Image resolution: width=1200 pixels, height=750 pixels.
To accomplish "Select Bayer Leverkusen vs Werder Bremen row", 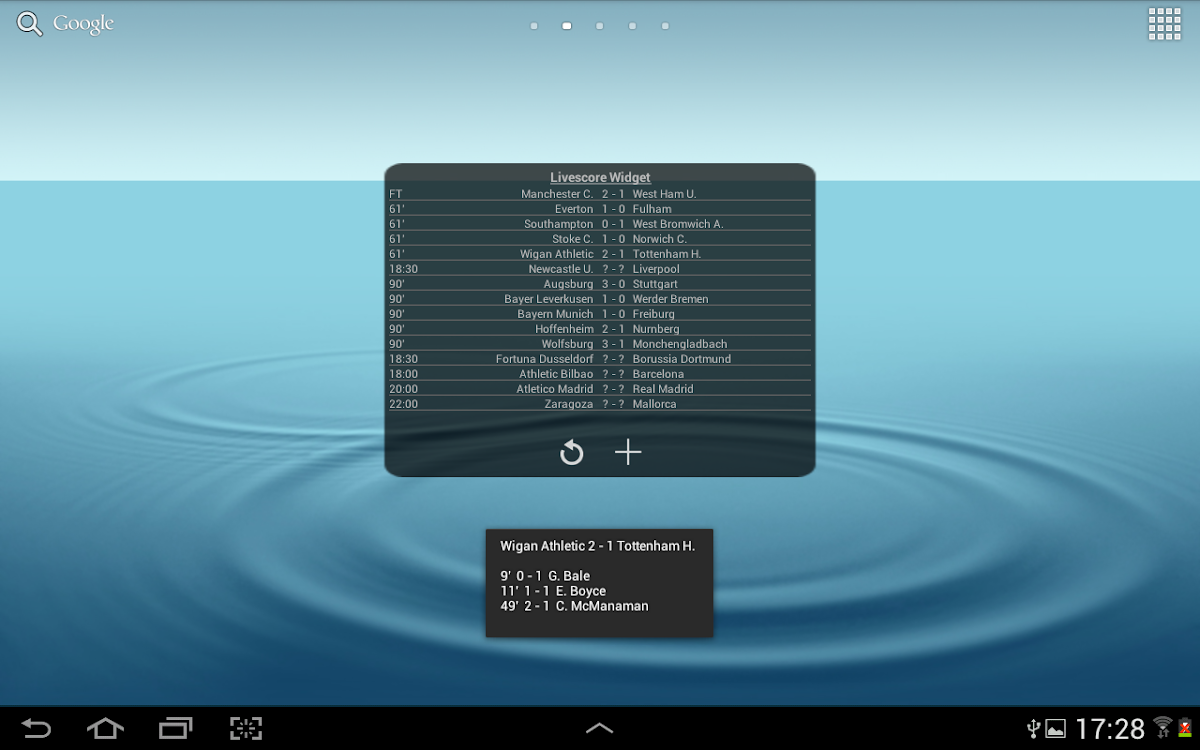I will click(x=600, y=299).
